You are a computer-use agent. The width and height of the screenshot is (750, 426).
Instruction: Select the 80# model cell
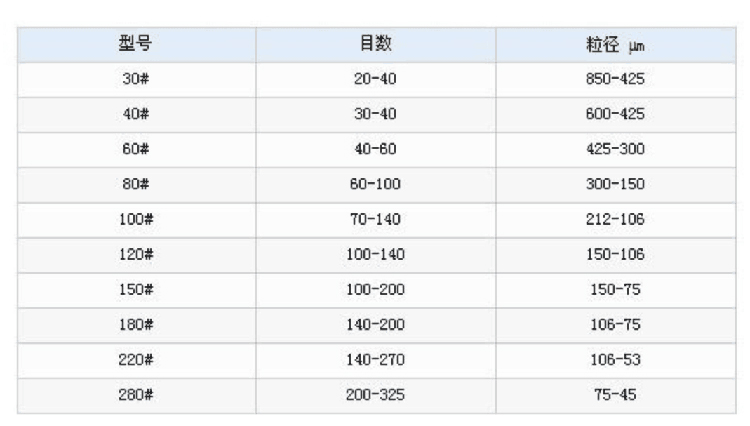point(136,184)
